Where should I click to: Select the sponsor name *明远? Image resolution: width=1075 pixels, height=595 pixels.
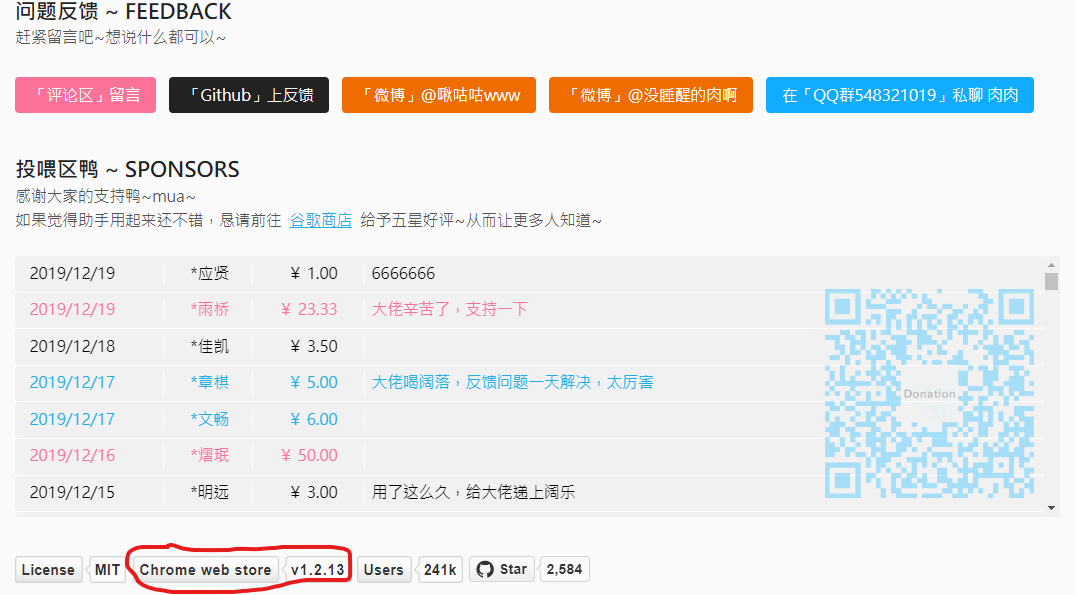tap(210, 492)
